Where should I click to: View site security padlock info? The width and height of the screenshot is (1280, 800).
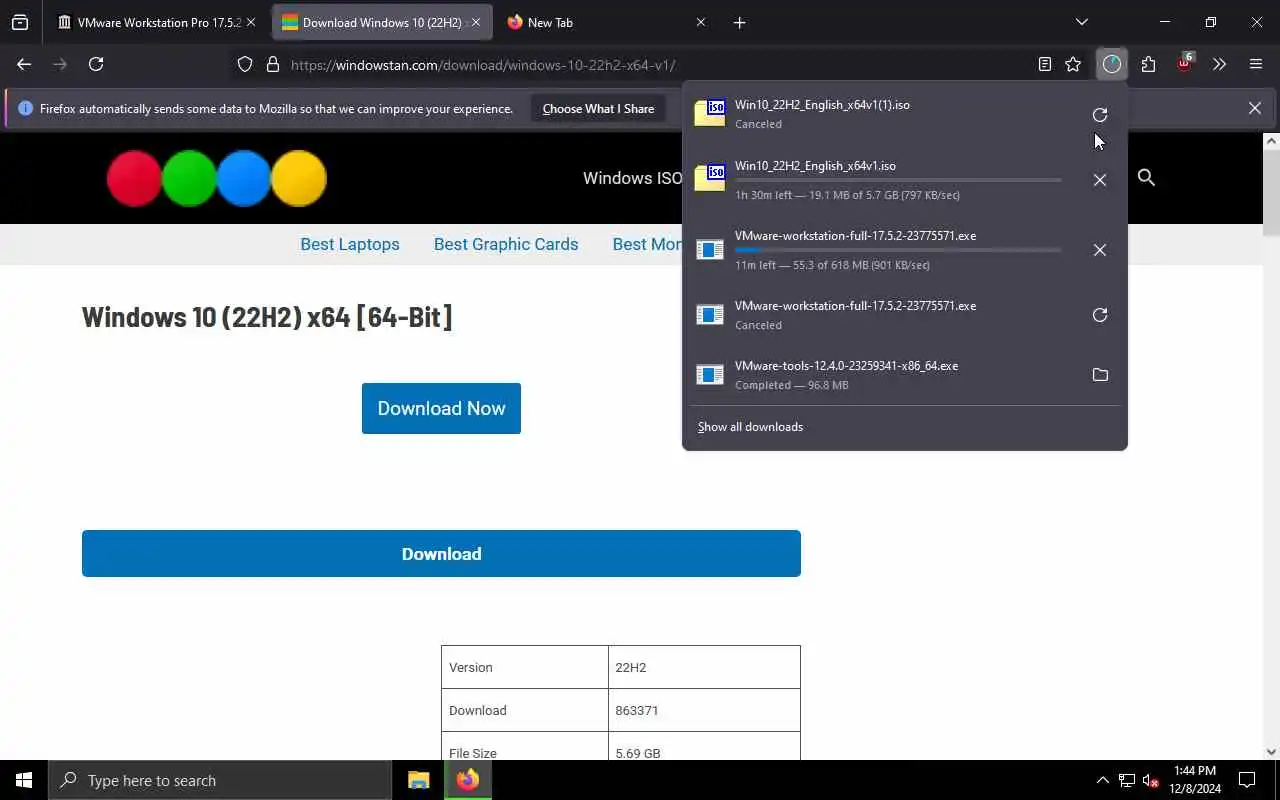tap(272, 64)
